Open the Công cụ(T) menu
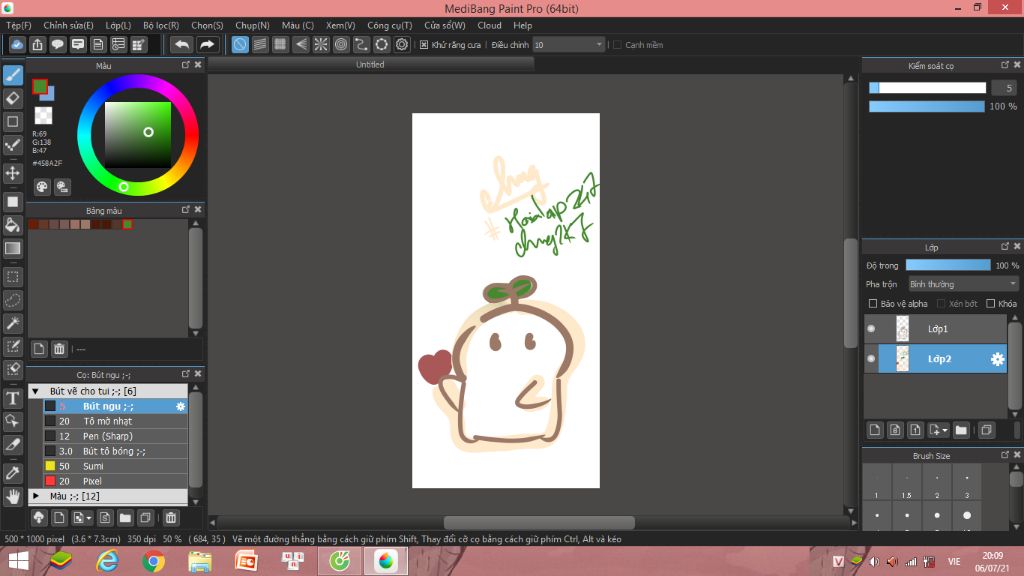The width and height of the screenshot is (1024, 576). tap(389, 25)
